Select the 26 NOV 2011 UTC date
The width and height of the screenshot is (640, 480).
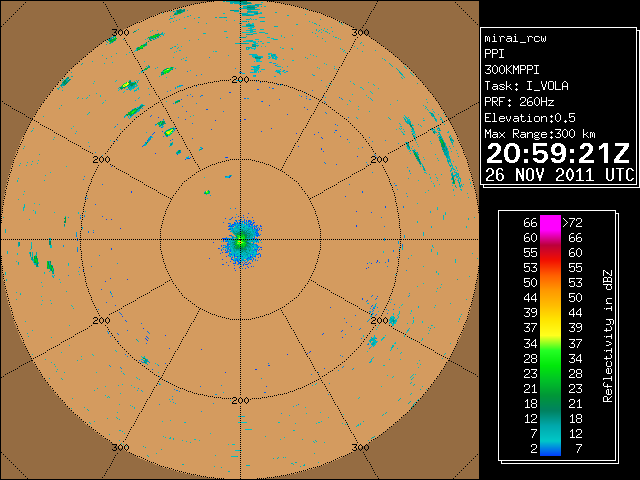click(x=560, y=175)
